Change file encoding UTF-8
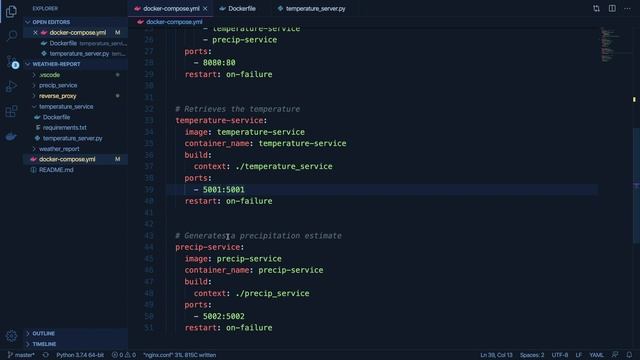Screen dimensions: 640x360 [560, 355]
